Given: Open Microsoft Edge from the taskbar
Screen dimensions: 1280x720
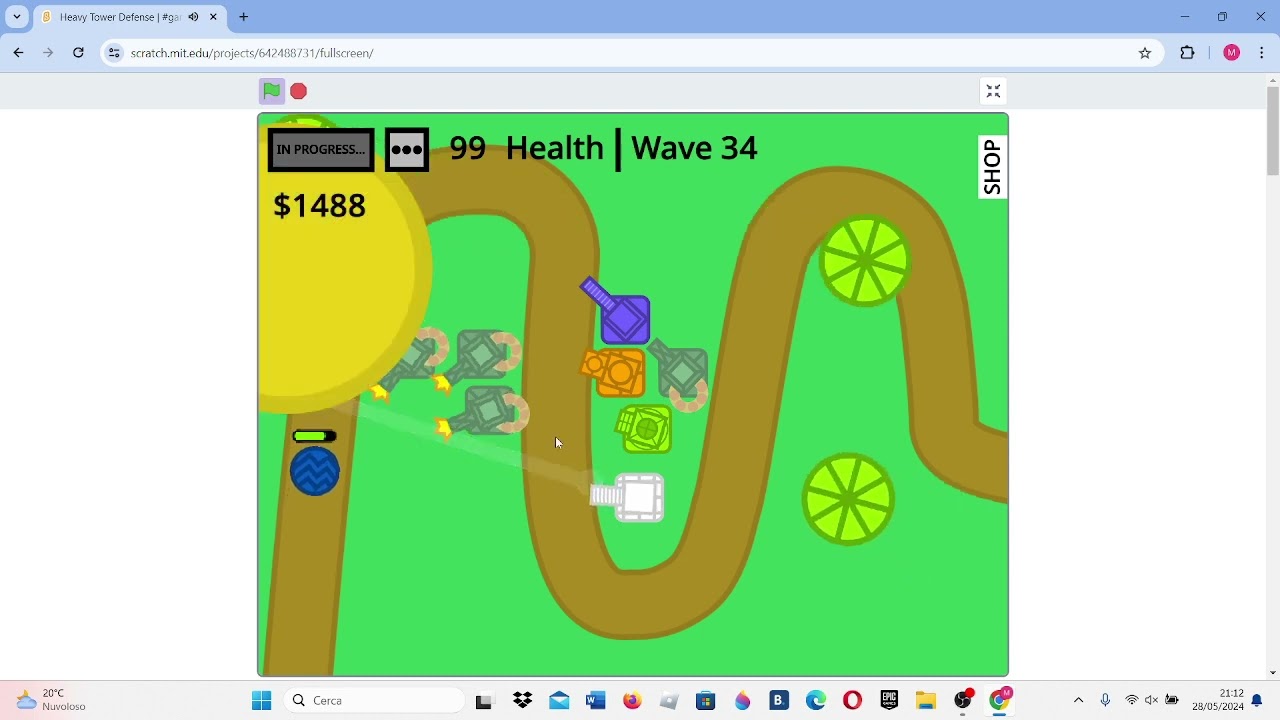Looking at the screenshot, I should 816,701.
